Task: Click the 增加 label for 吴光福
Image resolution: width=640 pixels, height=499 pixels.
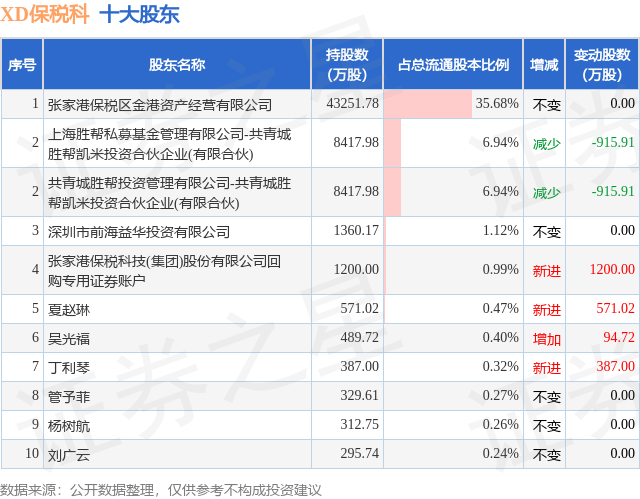Action: pos(547,339)
